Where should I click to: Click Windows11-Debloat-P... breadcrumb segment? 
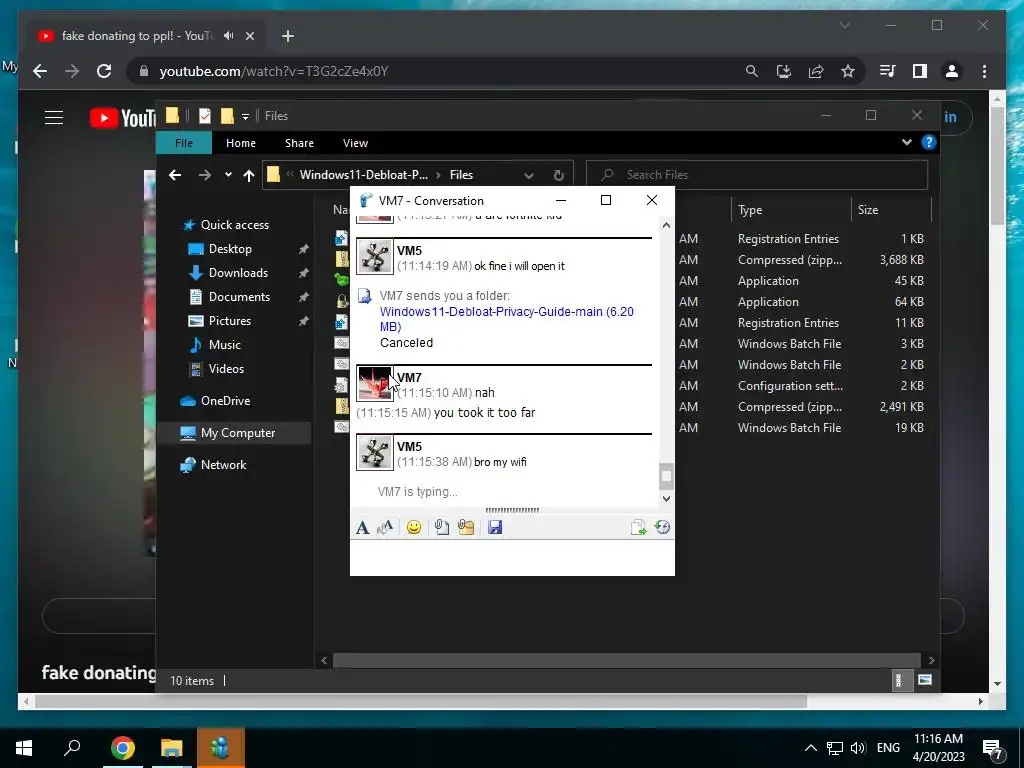point(364,175)
